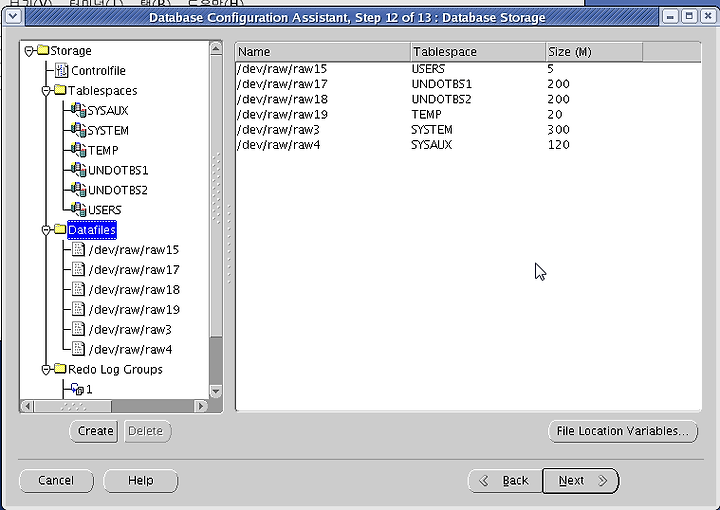
Task: Collapse the Tablespaces tree node
Action: [46, 91]
